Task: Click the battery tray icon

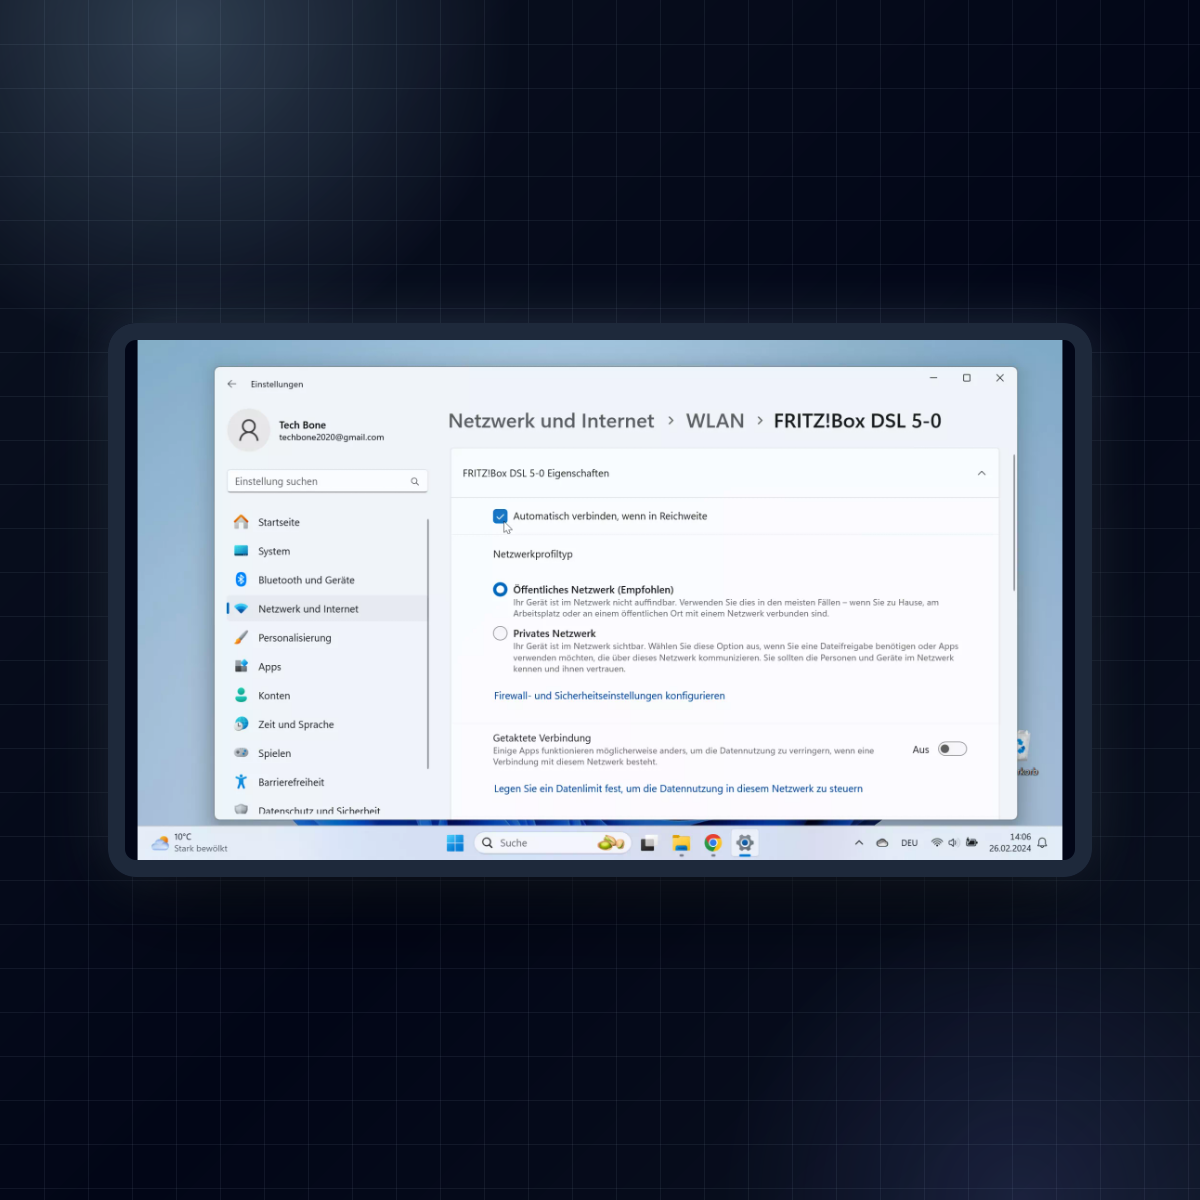Action: coord(971,843)
